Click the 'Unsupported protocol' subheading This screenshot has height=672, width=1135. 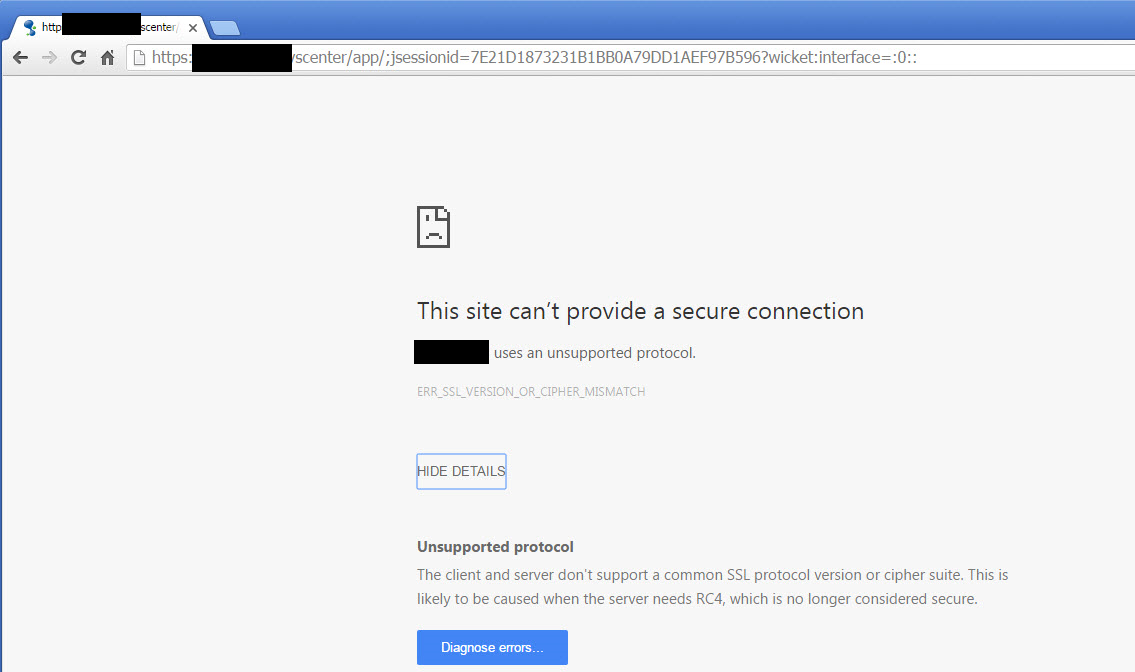point(495,547)
